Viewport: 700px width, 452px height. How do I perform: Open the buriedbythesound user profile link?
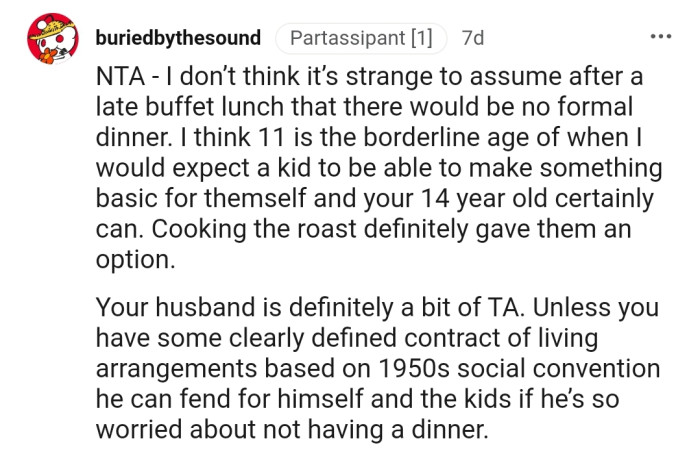pos(178,38)
